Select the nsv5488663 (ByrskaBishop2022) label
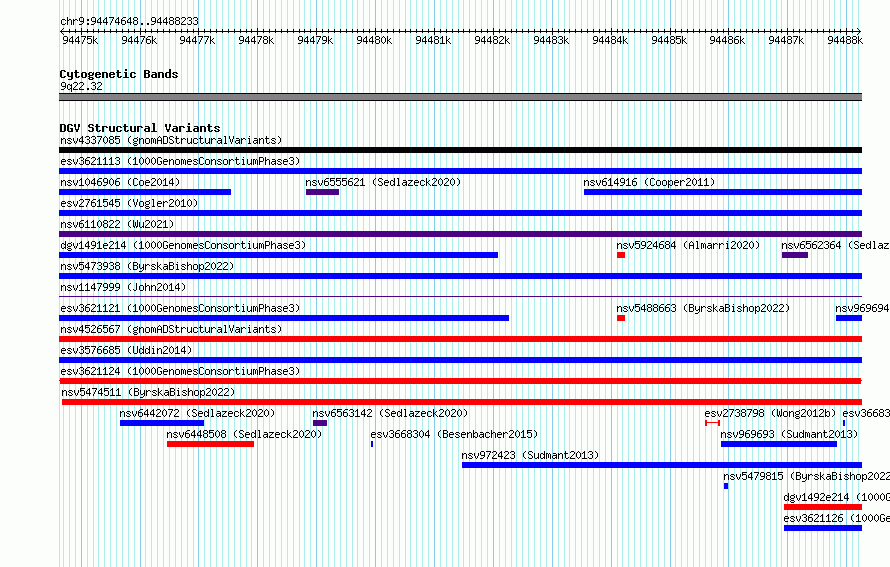Viewport: 890px width, 567px height. coord(703,308)
